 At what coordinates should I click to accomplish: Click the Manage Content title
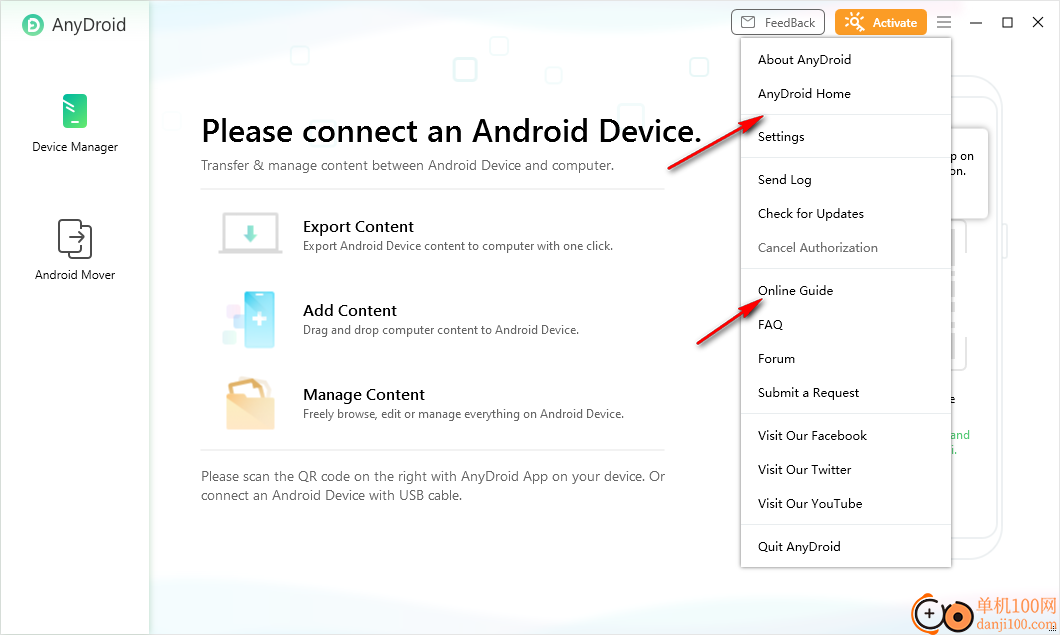[x=364, y=394]
